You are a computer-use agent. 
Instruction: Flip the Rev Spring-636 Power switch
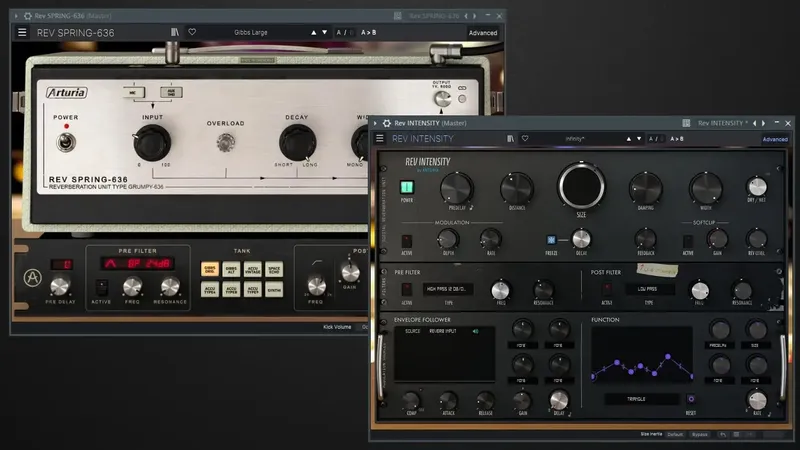[x=66, y=141]
